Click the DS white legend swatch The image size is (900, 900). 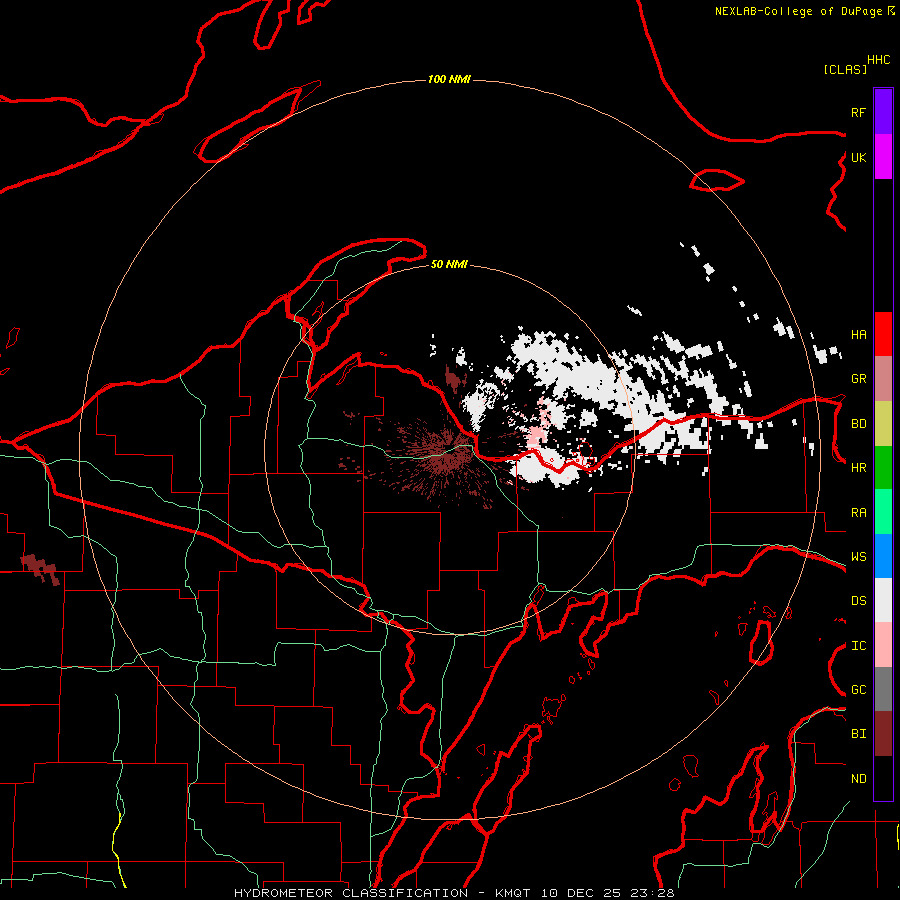(x=883, y=600)
